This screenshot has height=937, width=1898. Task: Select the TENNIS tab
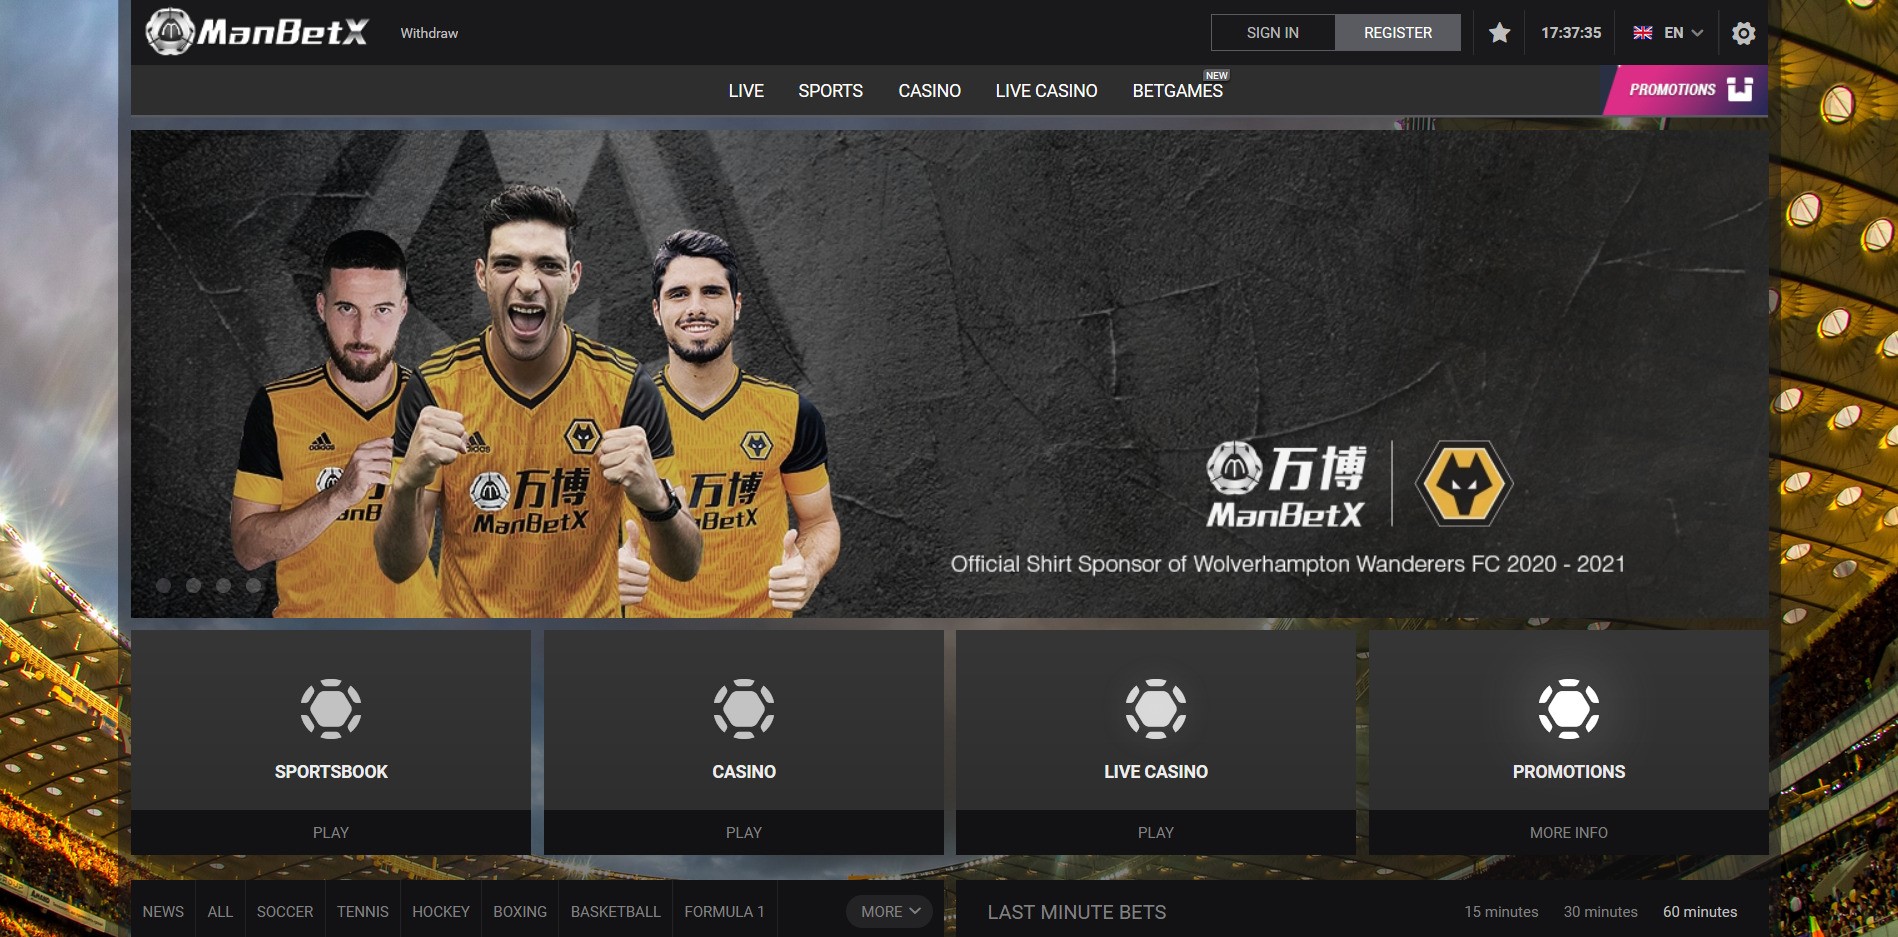[x=363, y=912]
